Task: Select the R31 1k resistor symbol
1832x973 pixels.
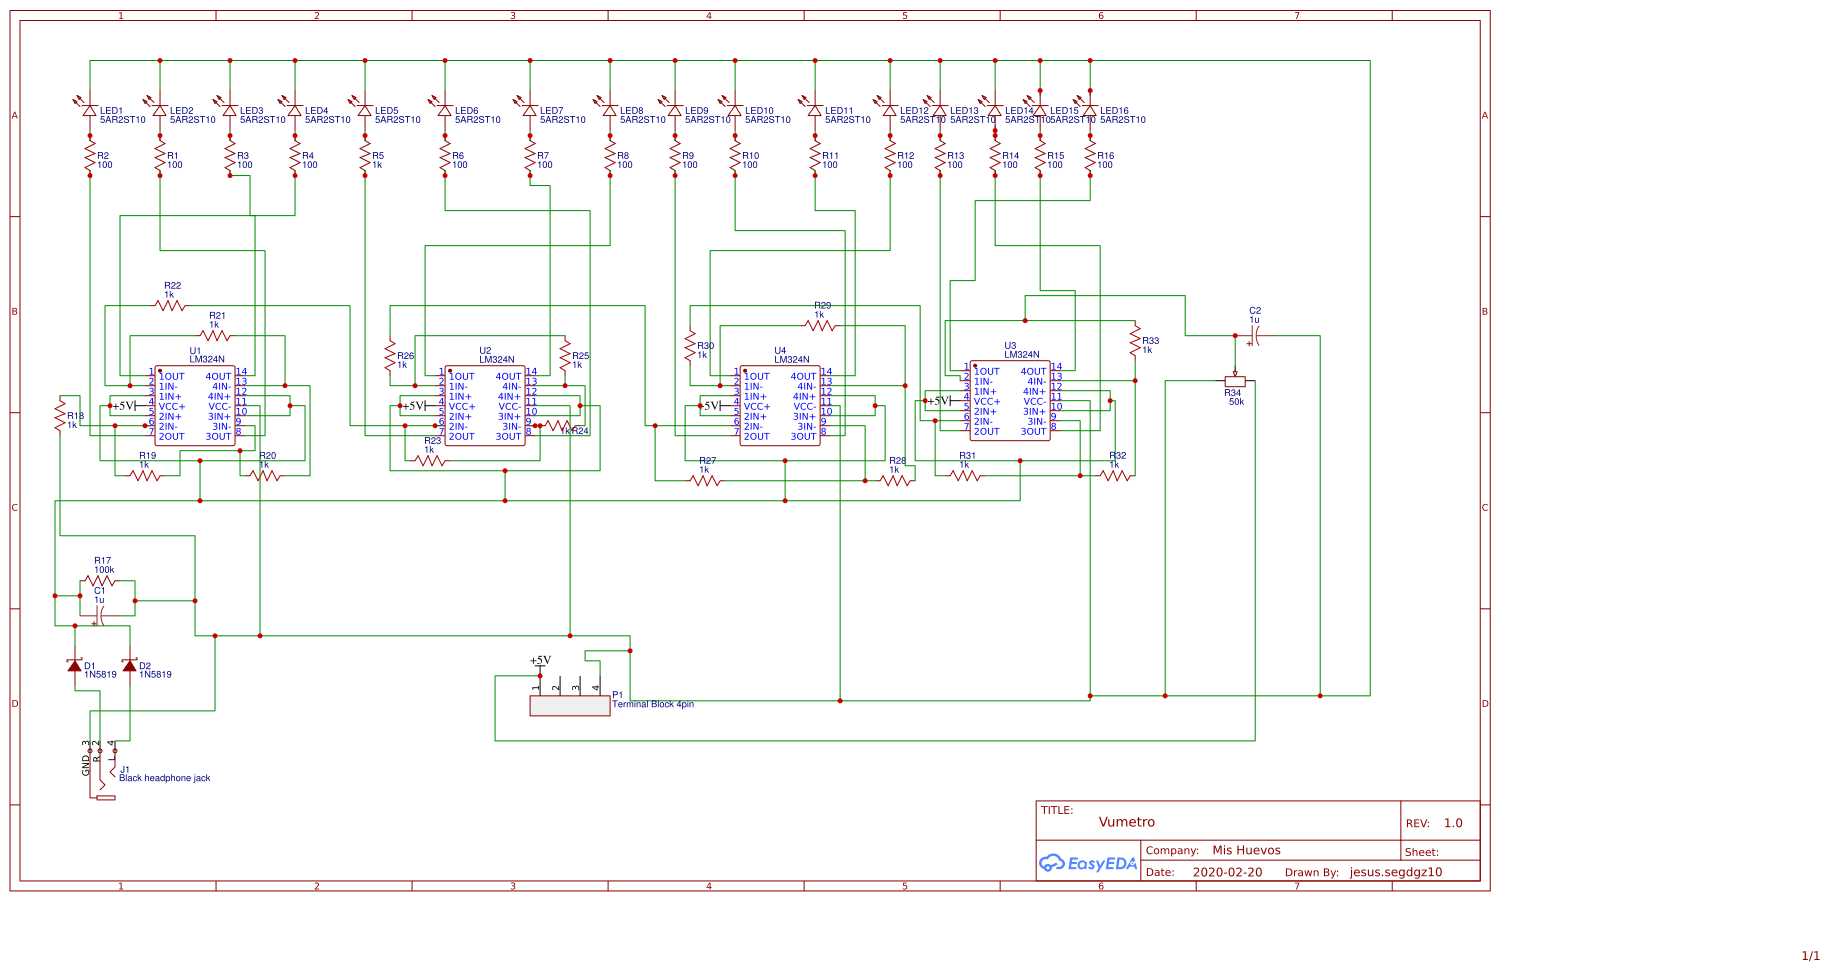Action: (x=965, y=475)
